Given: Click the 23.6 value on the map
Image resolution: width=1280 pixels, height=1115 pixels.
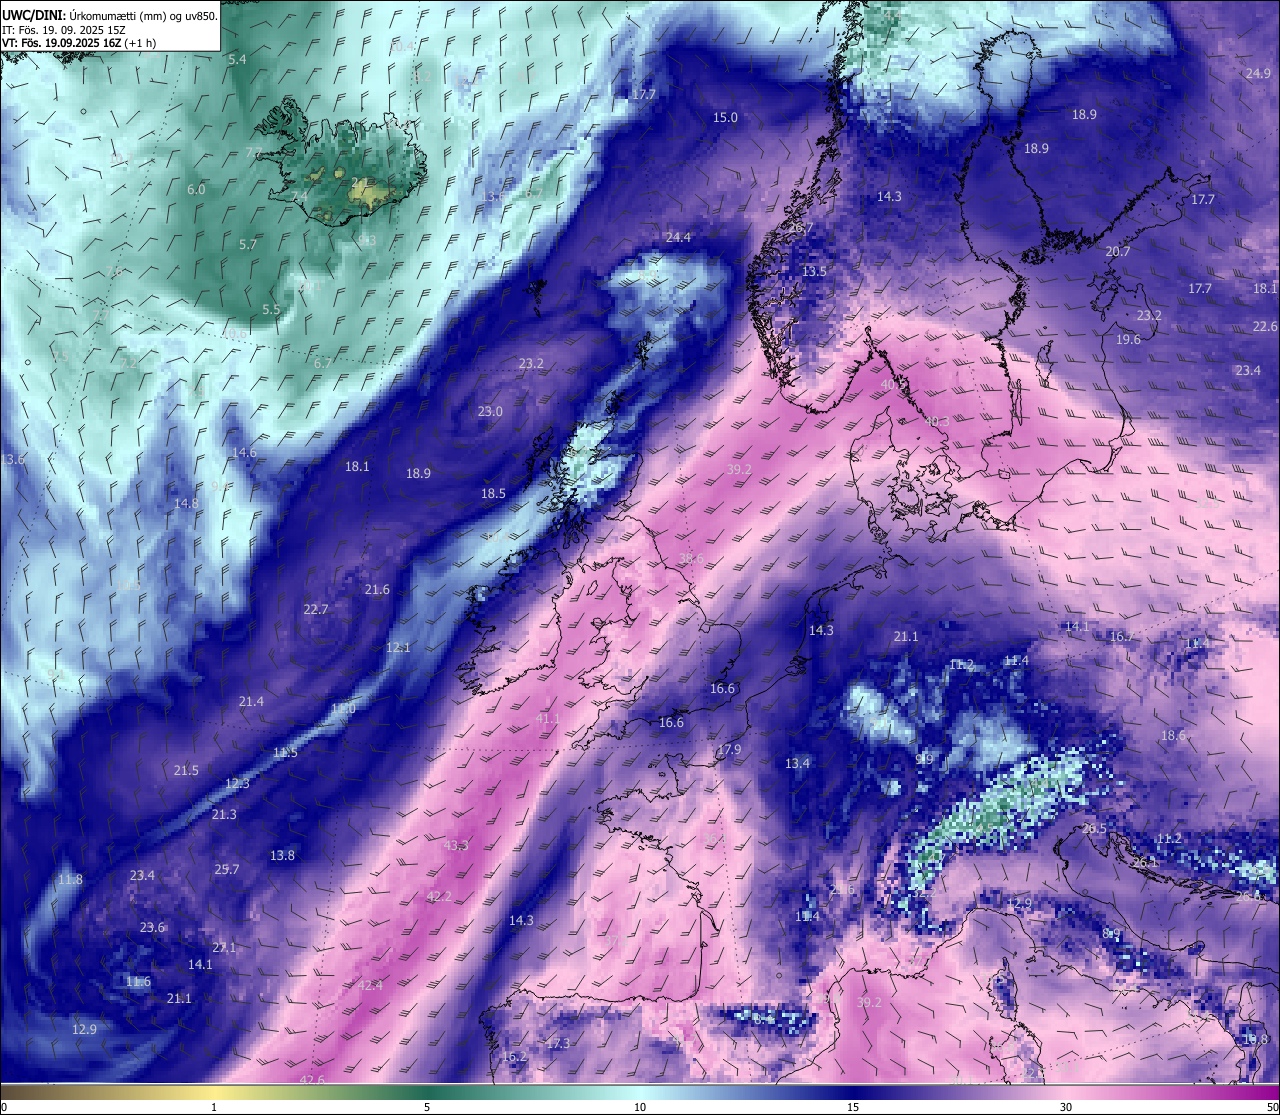Looking at the screenshot, I should pos(152,928).
